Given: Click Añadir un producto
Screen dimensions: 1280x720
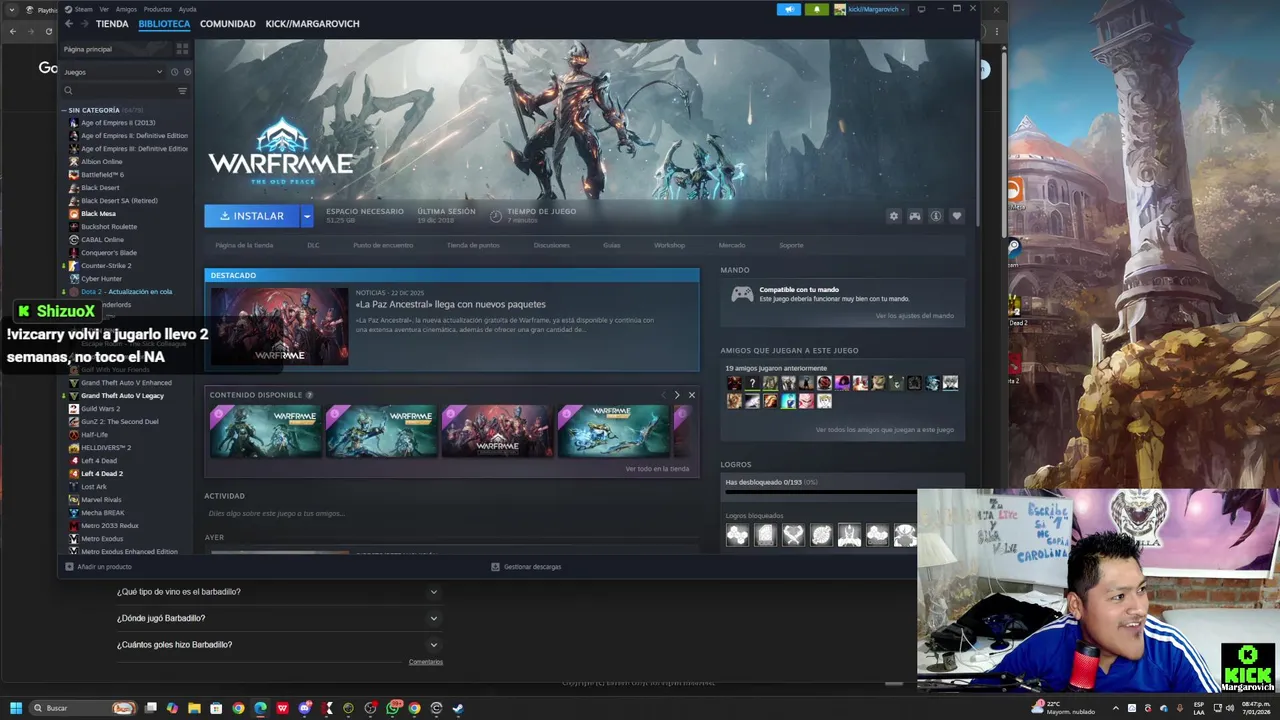Looking at the screenshot, I should coord(98,567).
